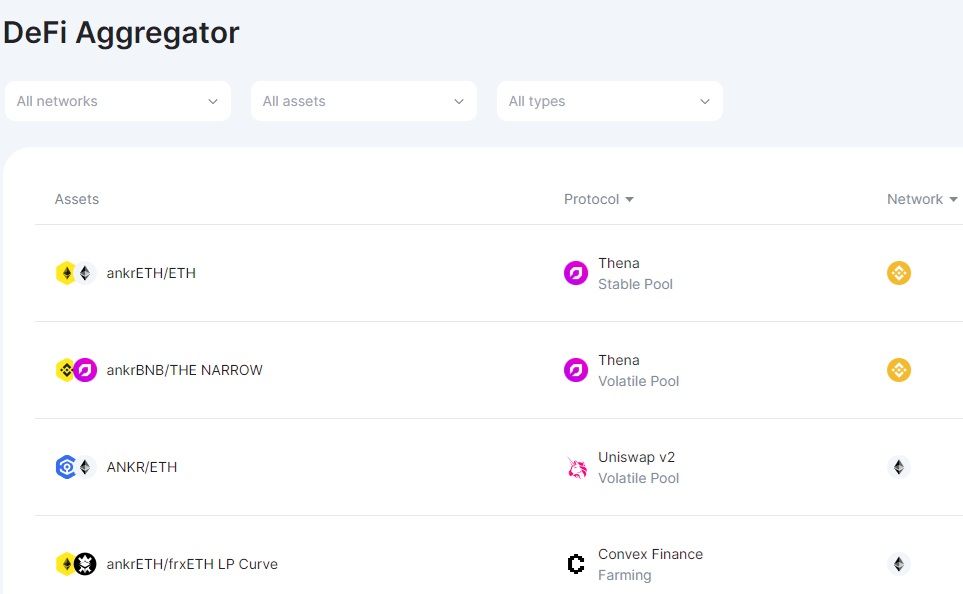Click the Thena logo in Stable Pool row
Viewport: 963px width, 594px height.
coord(576,273)
